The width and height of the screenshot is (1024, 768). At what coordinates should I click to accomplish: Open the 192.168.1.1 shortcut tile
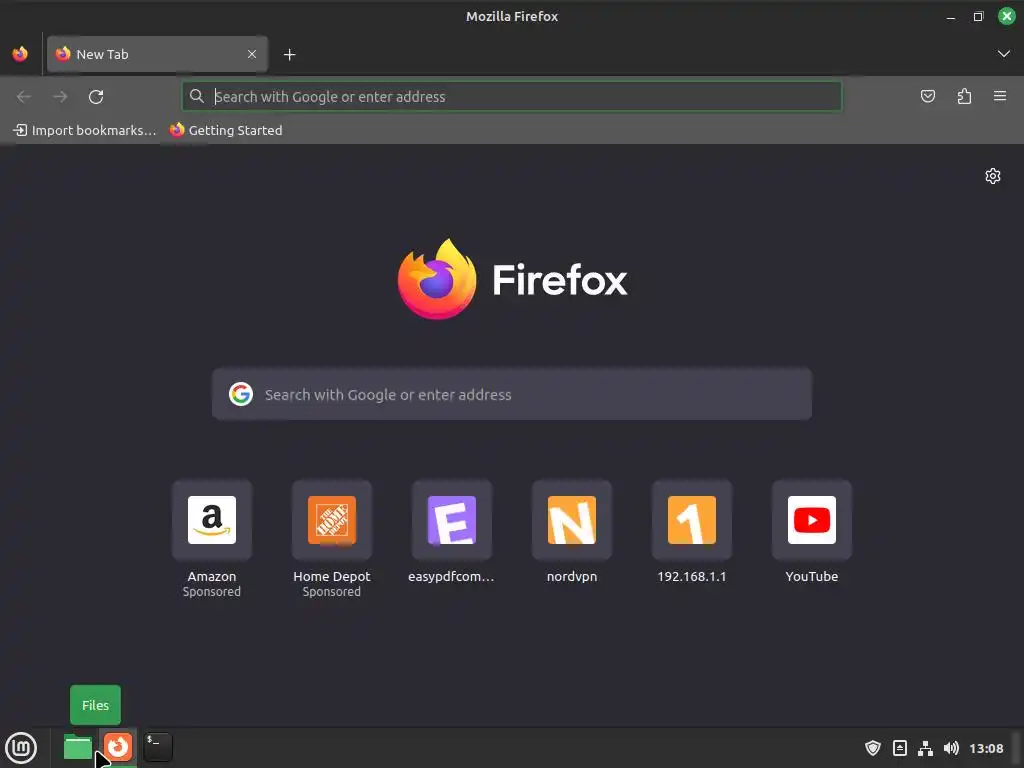click(692, 520)
